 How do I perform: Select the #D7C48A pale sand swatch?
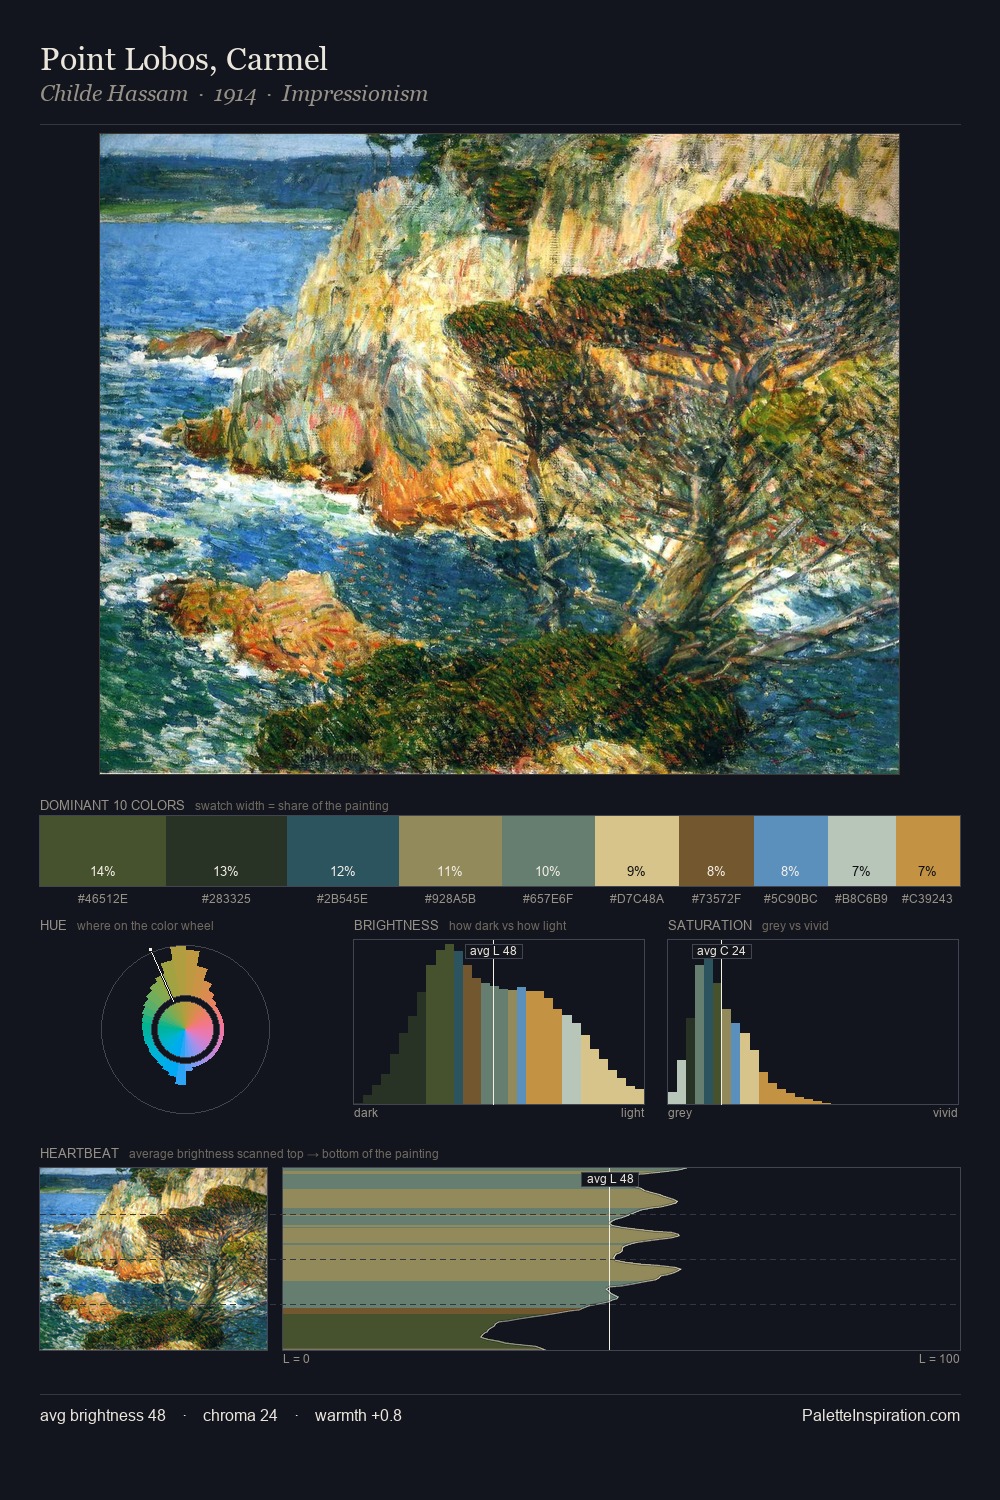pos(637,851)
